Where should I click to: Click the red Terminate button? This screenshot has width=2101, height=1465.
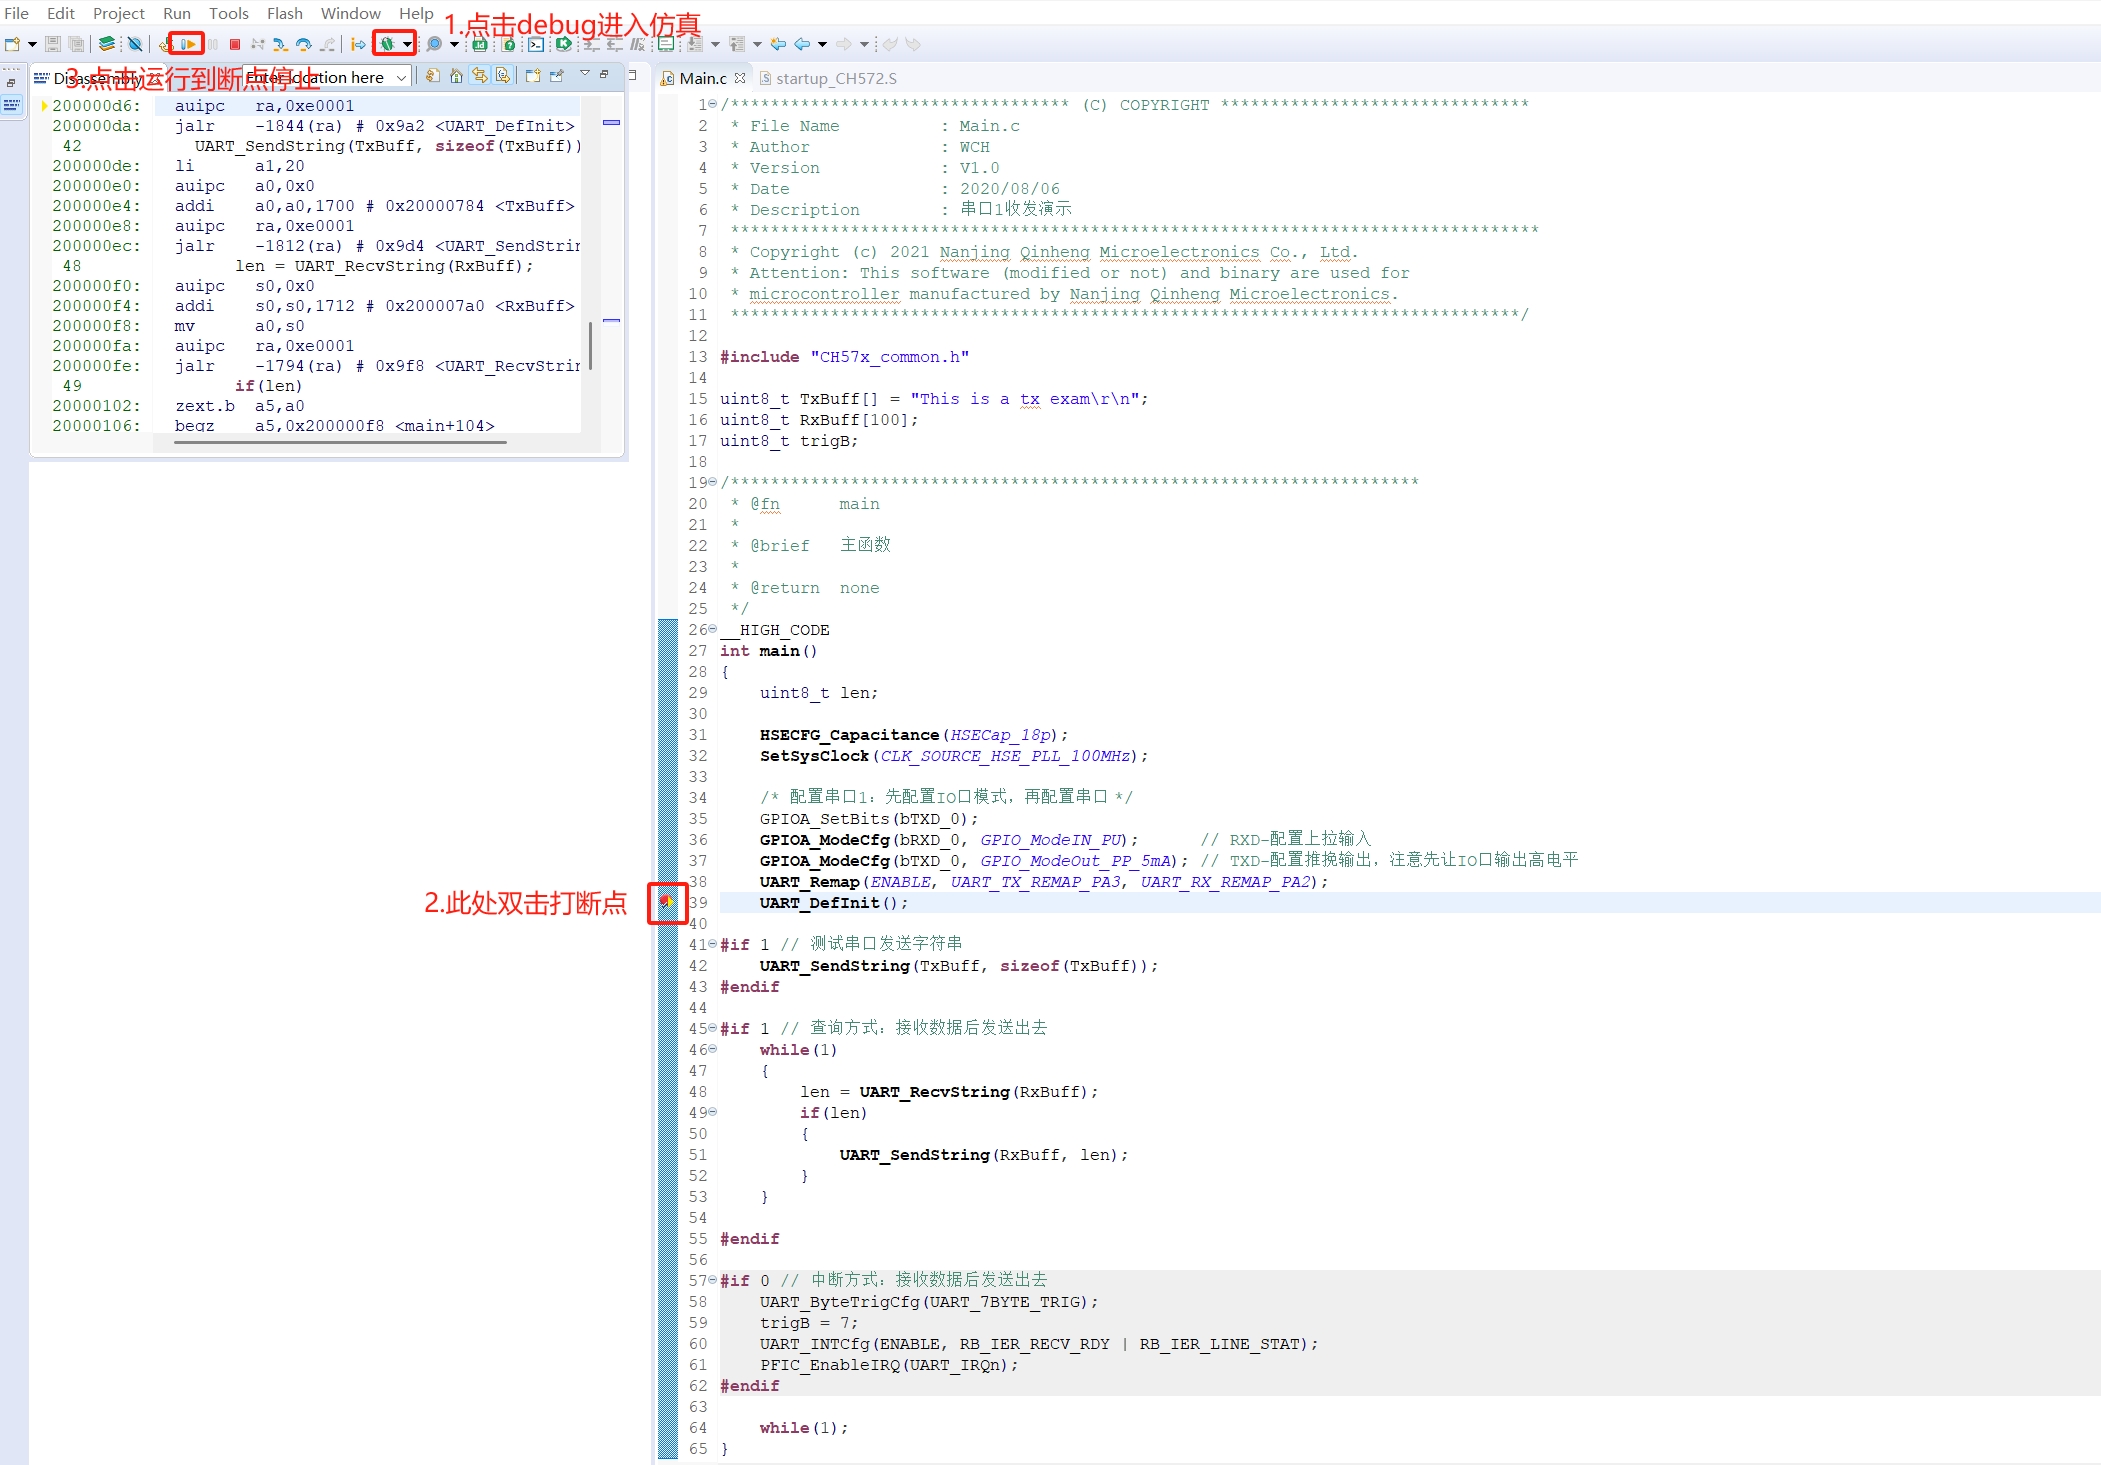pos(235,44)
